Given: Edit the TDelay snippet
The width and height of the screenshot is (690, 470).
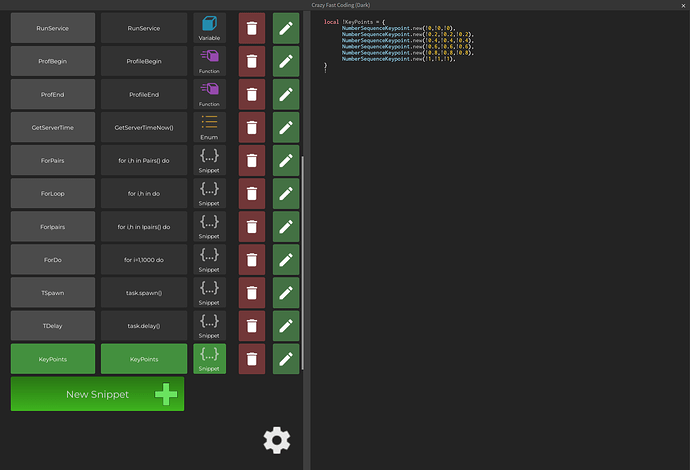Looking at the screenshot, I should coord(286,326).
